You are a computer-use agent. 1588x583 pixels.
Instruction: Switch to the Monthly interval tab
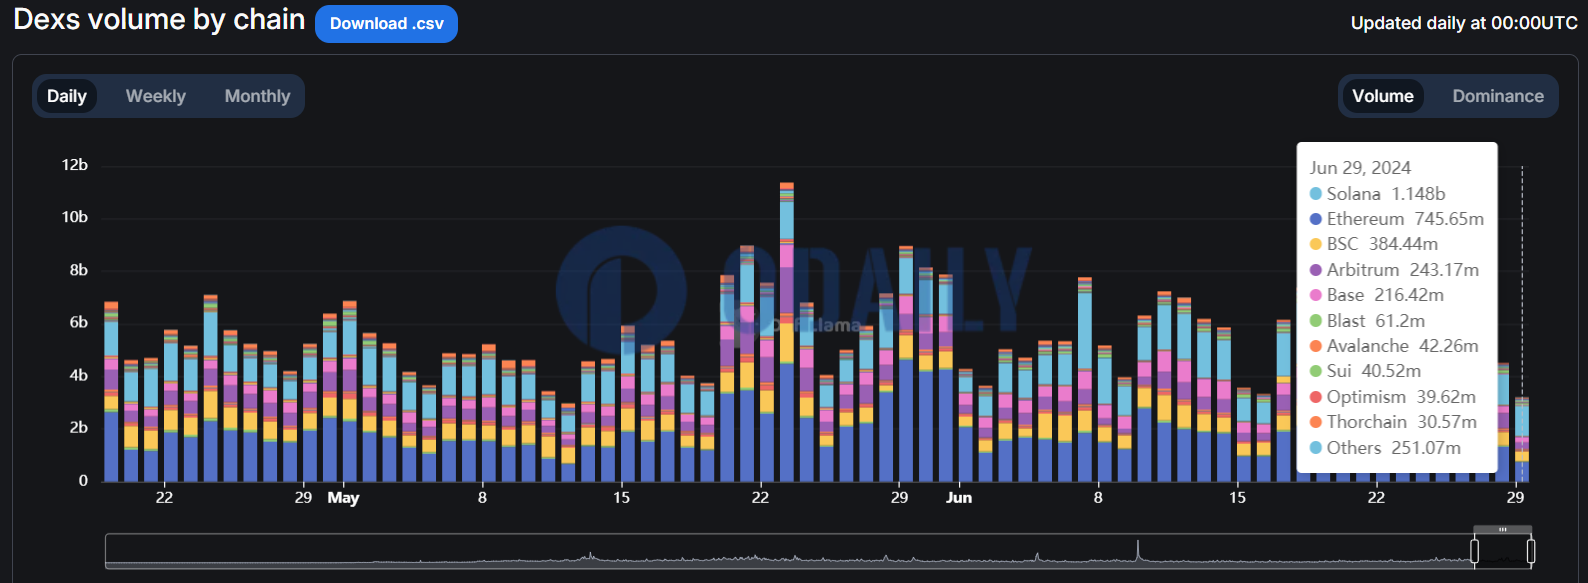pyautogui.click(x=257, y=96)
